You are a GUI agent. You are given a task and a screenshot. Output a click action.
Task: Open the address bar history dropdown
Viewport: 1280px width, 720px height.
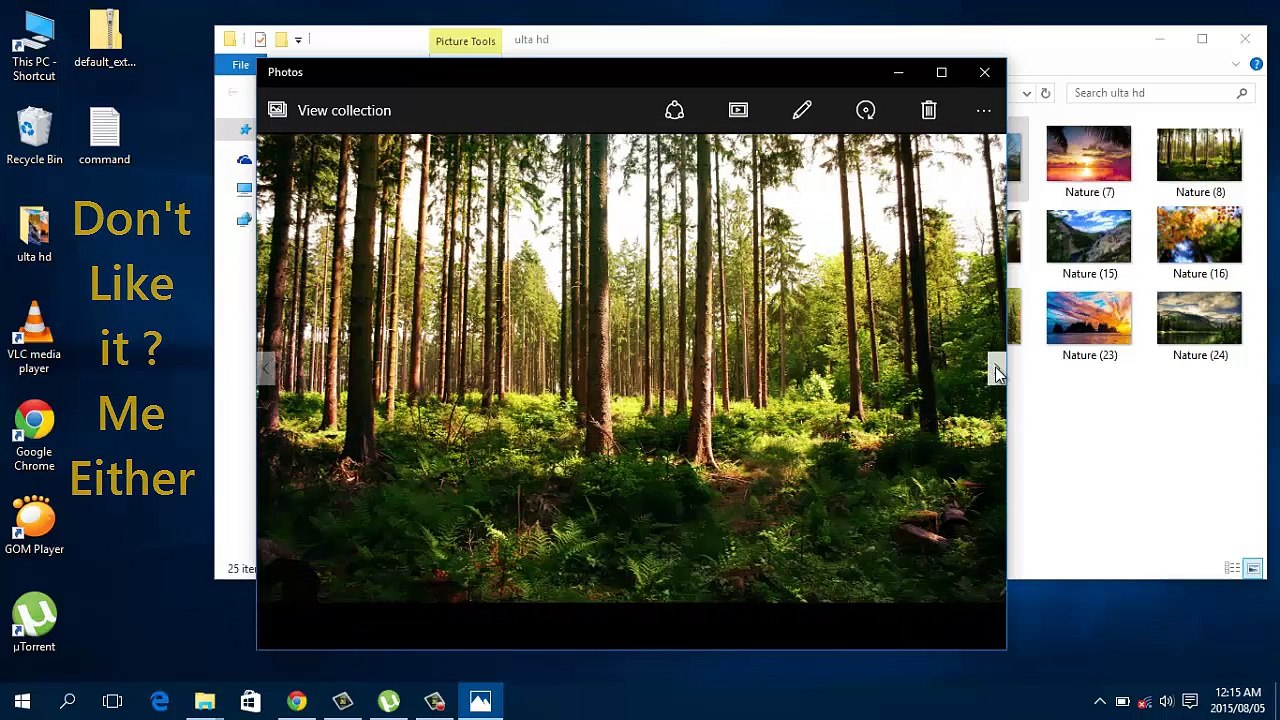1026,93
